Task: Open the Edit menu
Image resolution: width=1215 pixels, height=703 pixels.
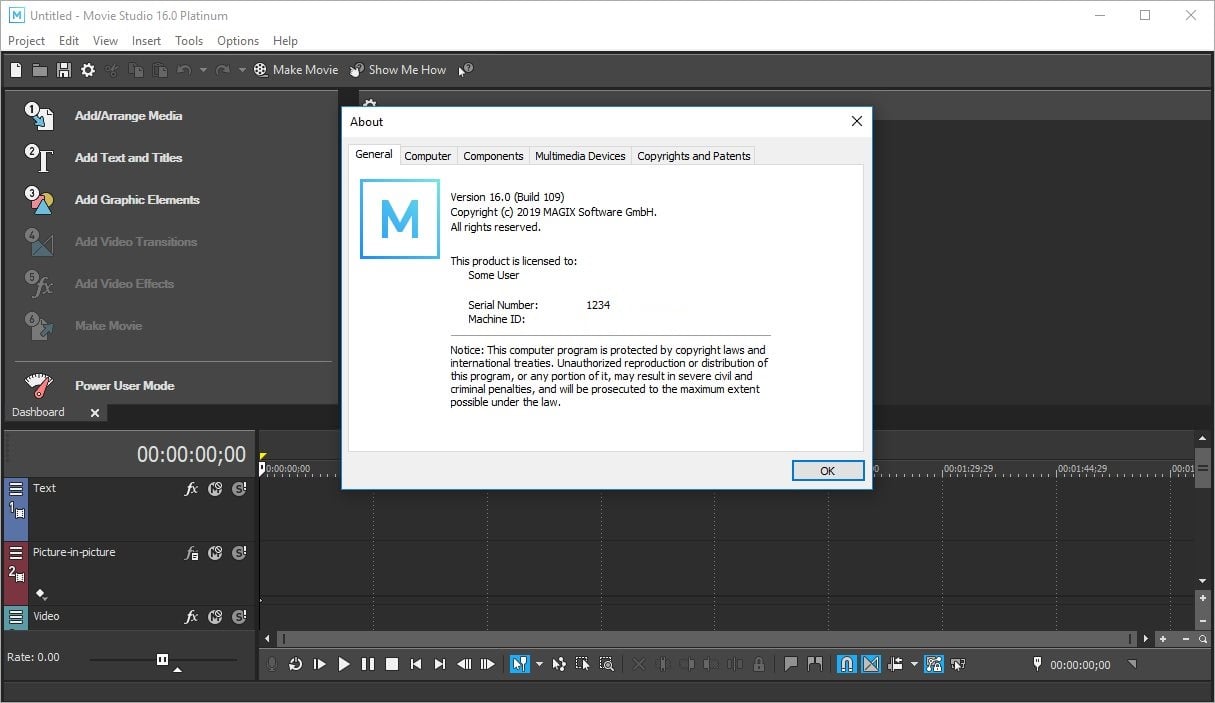Action: [x=69, y=41]
